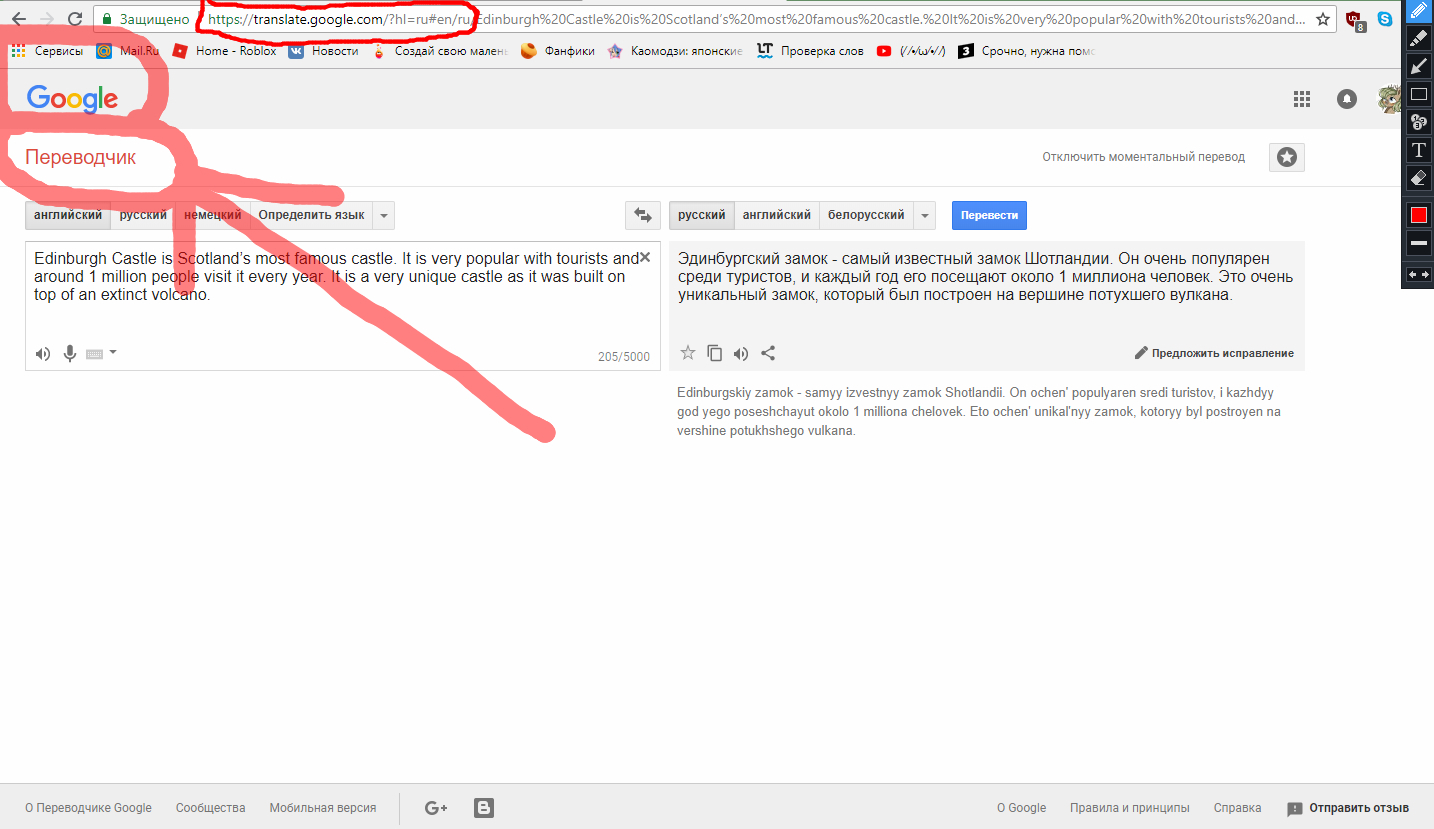Click Отправить отзыв feedback button
Screen dimensions: 1434x829
click(x=1348, y=808)
